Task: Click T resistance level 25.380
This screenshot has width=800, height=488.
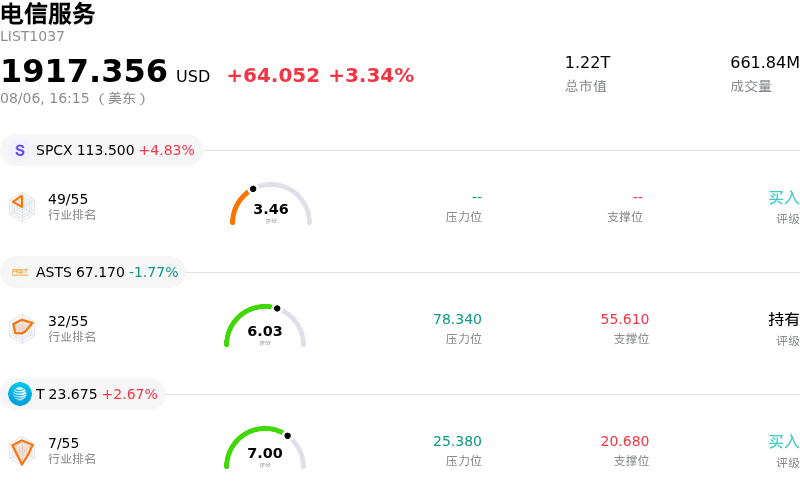Action: (457, 441)
